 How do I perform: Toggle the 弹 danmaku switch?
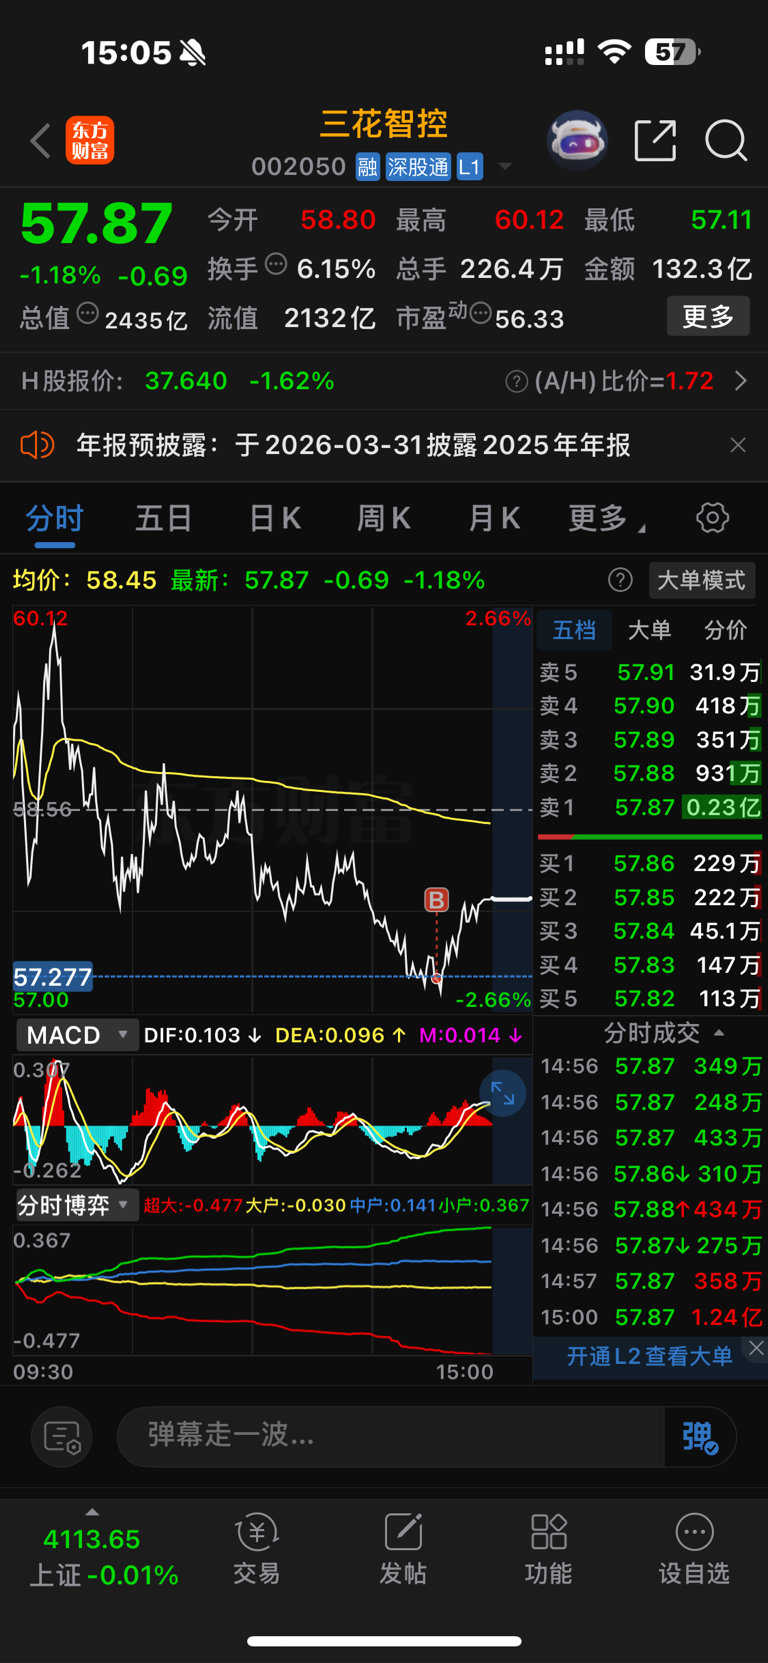700,1437
